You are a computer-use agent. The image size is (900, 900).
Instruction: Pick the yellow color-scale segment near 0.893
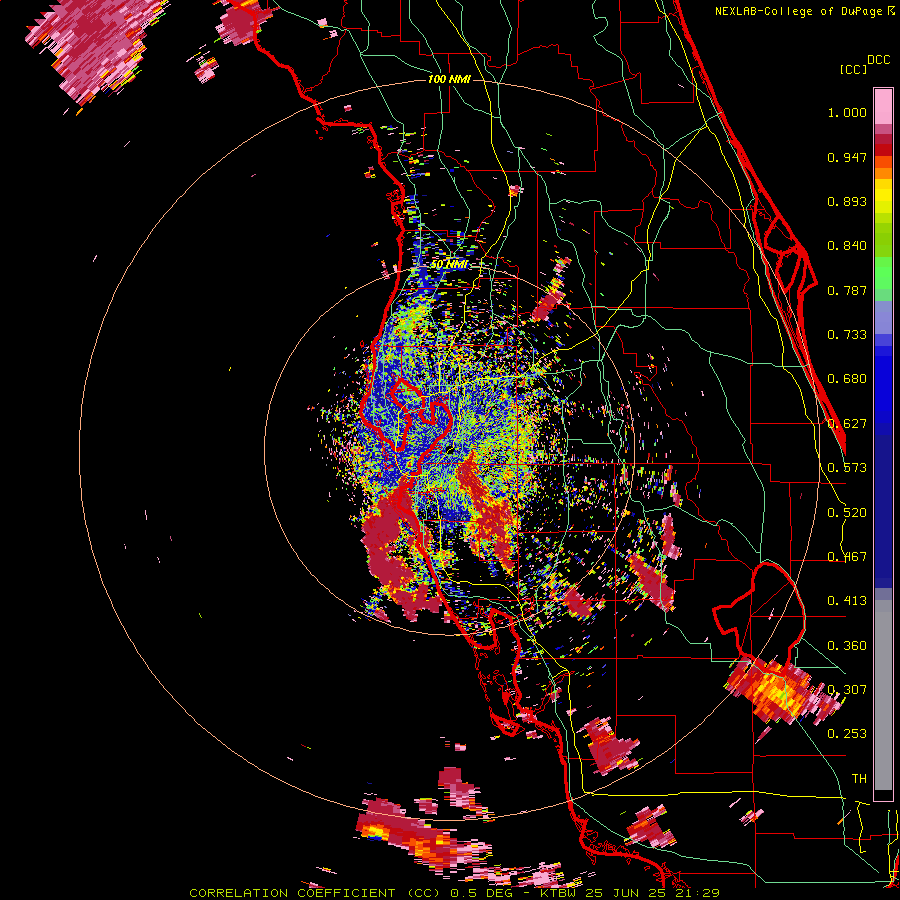[883, 197]
